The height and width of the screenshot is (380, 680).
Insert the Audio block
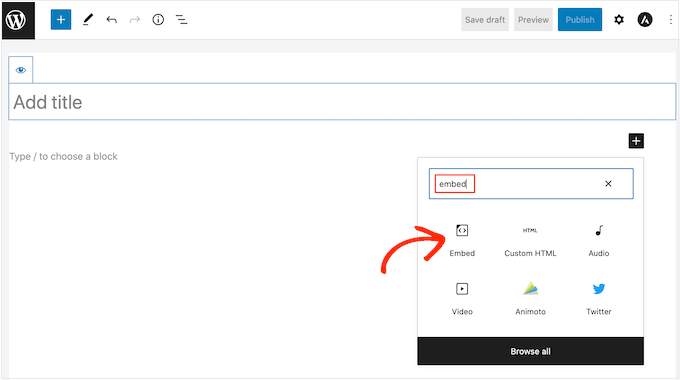(598, 240)
